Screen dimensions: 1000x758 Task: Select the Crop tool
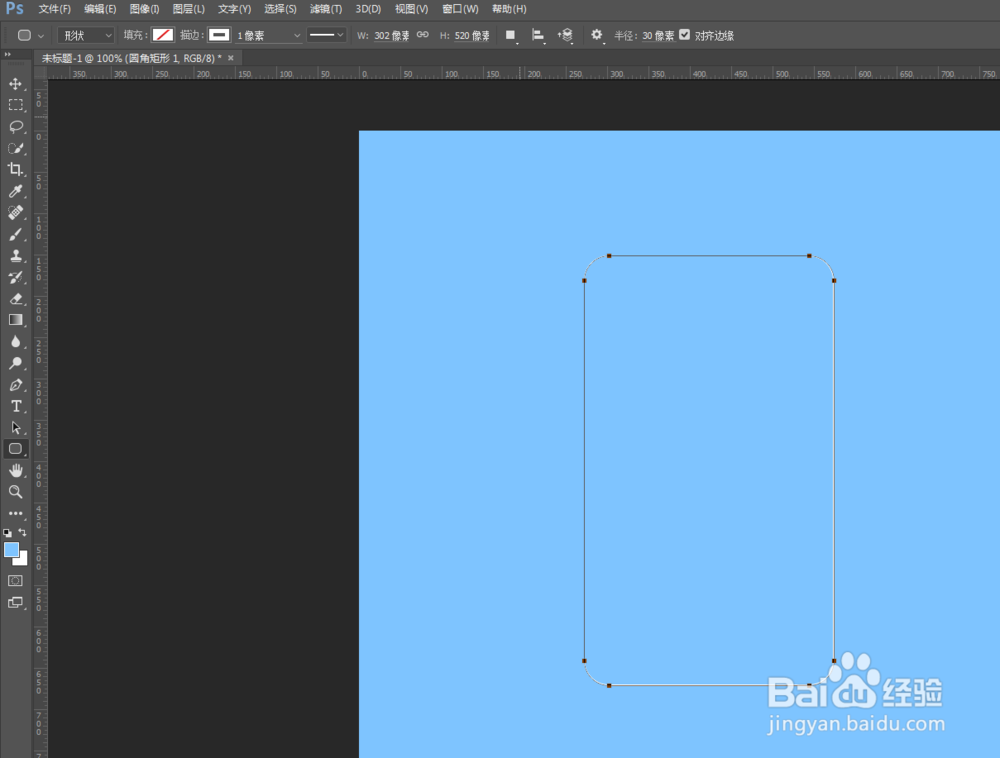(15, 170)
